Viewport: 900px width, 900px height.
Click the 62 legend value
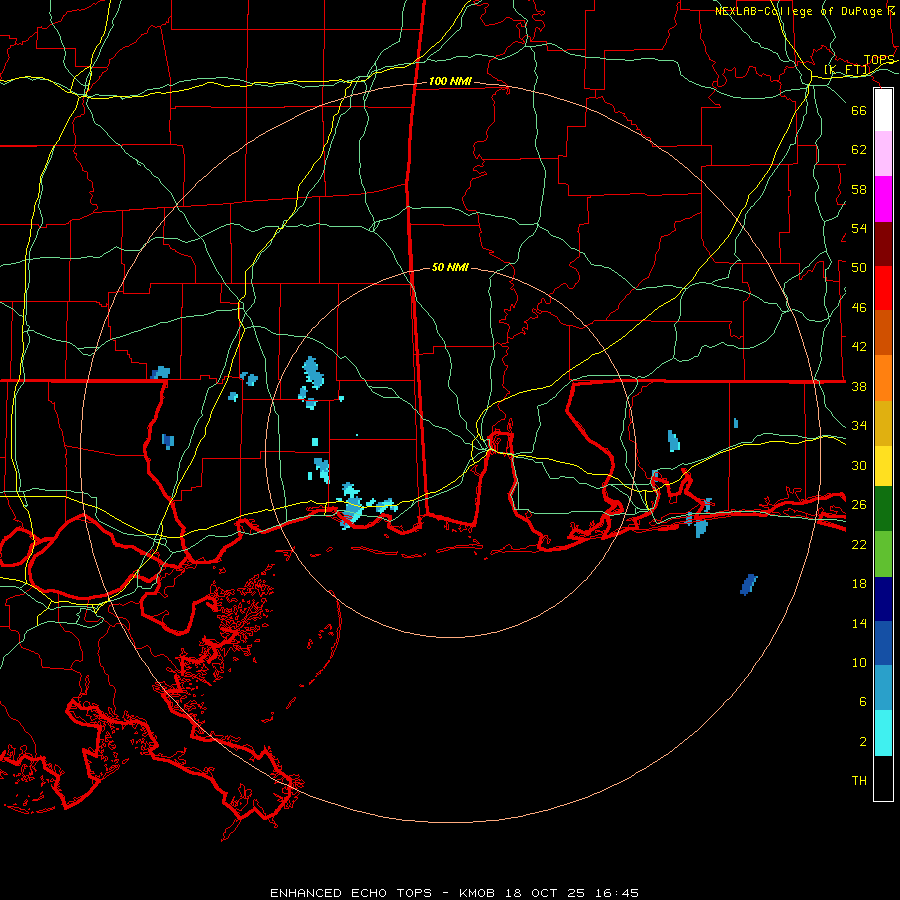859,149
